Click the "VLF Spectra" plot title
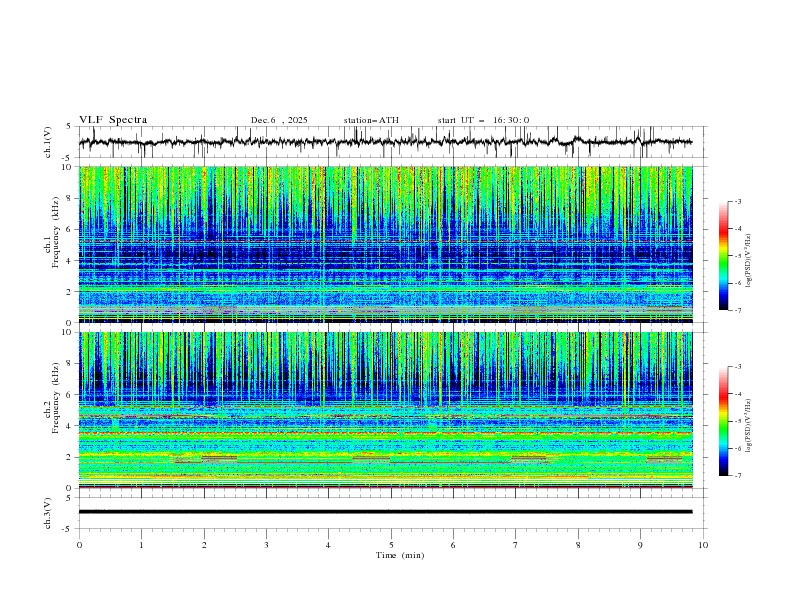Image resolution: width=792 pixels, height=612 pixels. [x=113, y=120]
